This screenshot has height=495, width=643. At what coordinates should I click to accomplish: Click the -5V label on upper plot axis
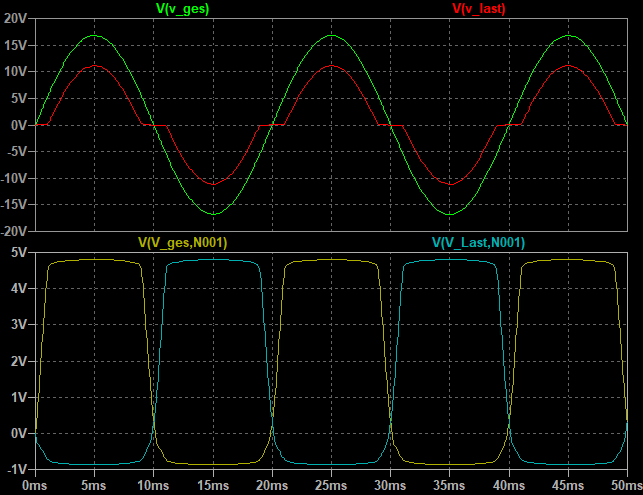coord(16,151)
